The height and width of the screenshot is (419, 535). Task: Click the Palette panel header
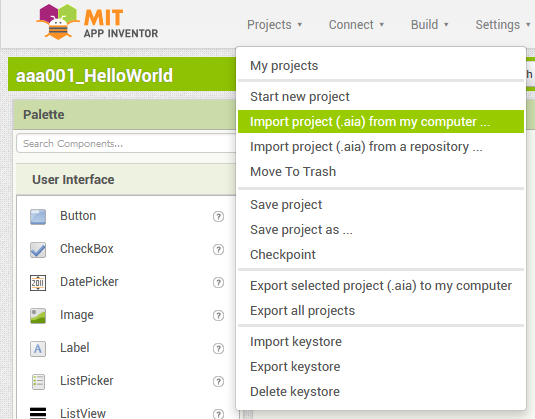[x=124, y=115]
